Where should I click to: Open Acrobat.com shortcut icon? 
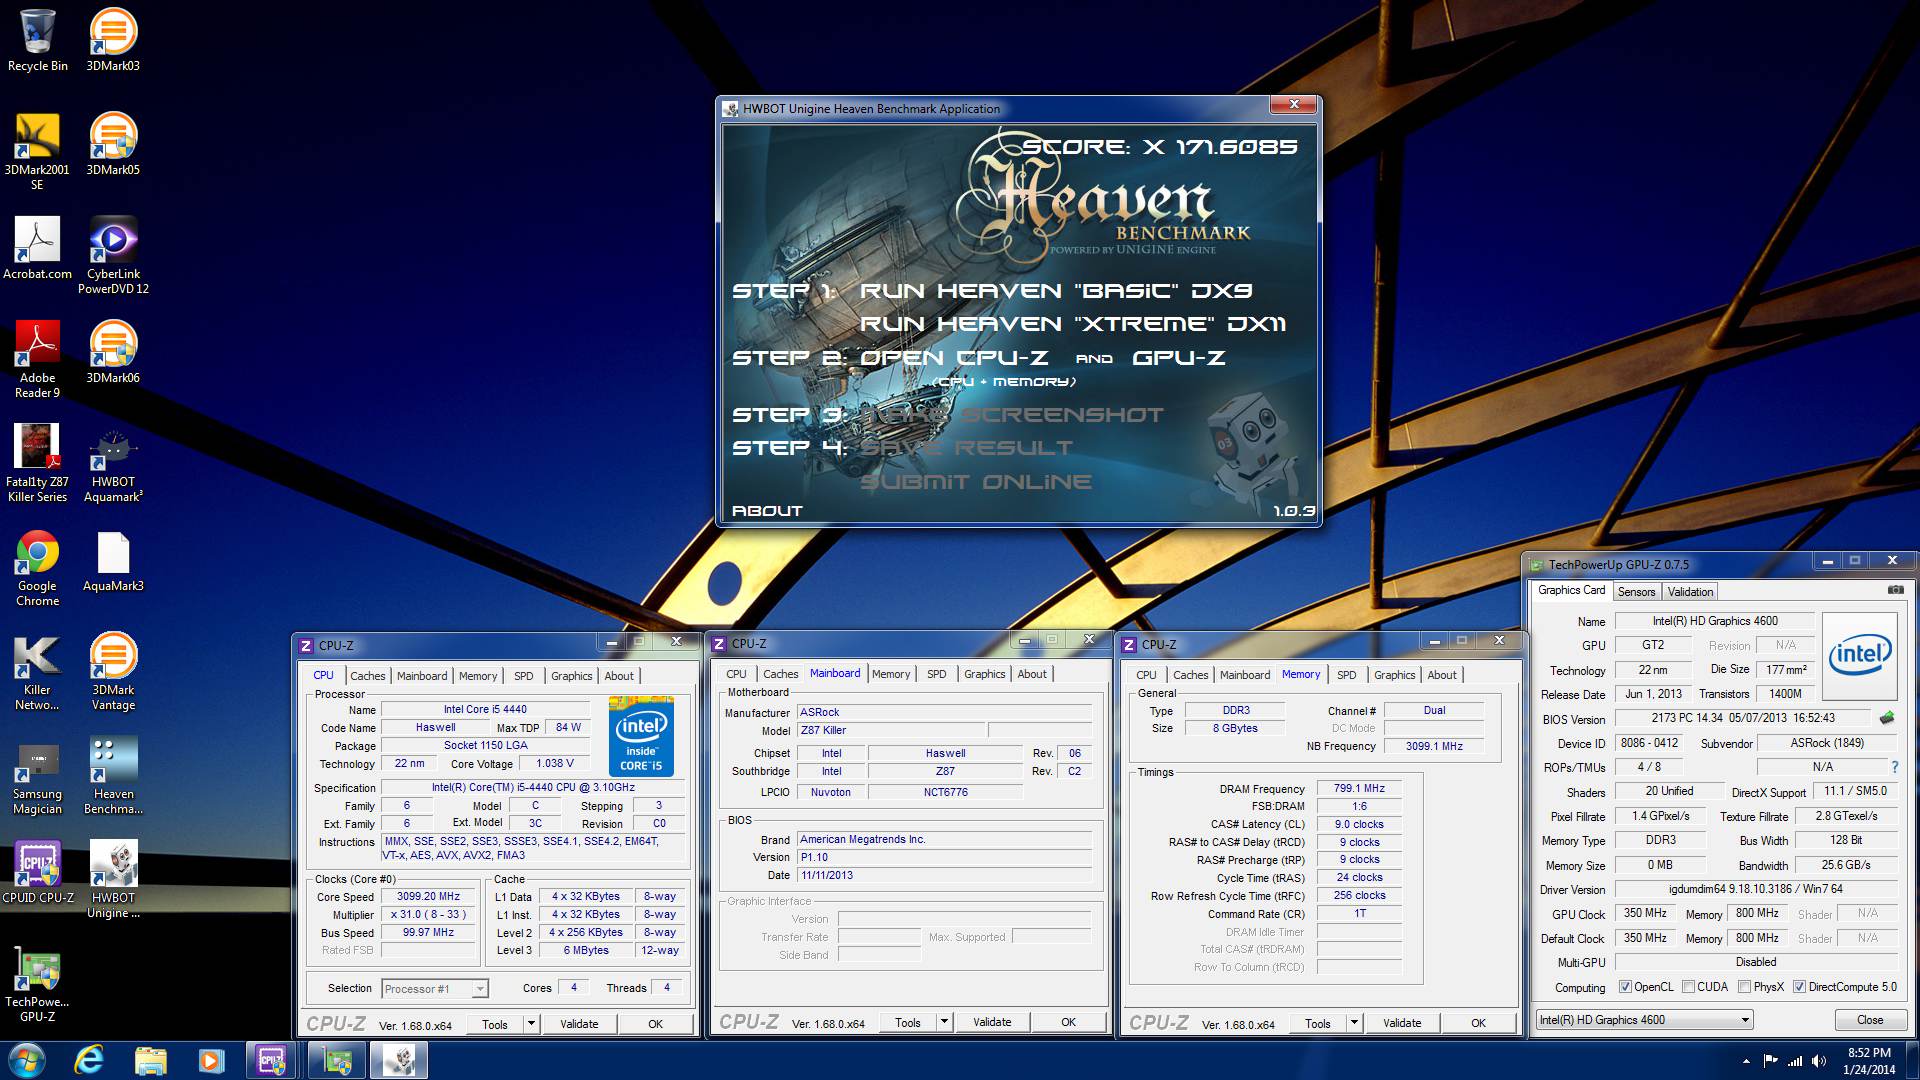click(38, 248)
